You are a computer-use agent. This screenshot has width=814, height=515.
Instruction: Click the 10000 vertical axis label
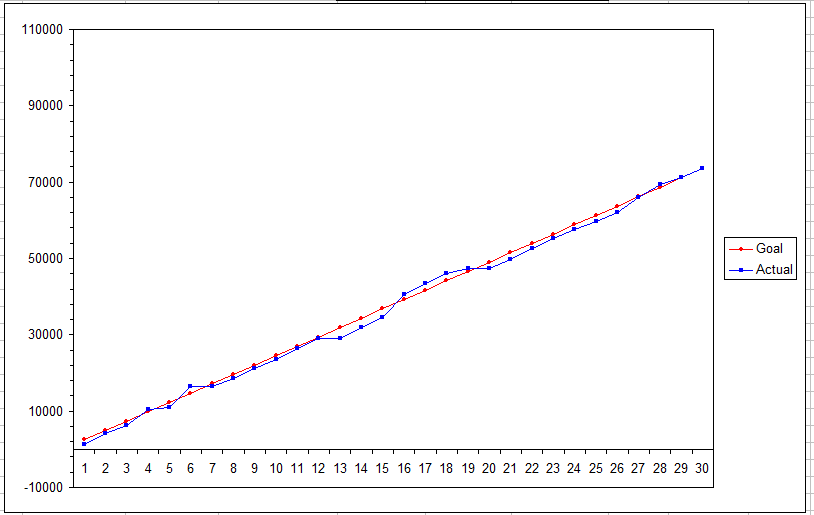[44, 411]
